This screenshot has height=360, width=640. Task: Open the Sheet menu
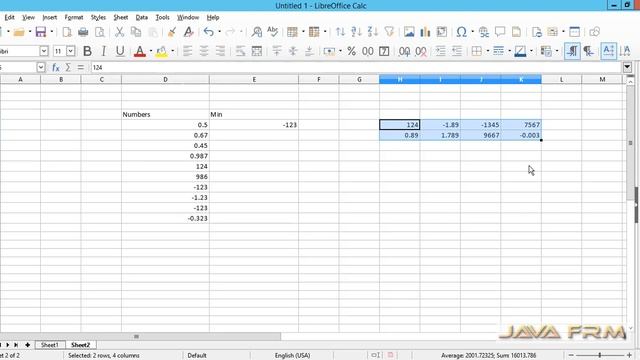120,17
